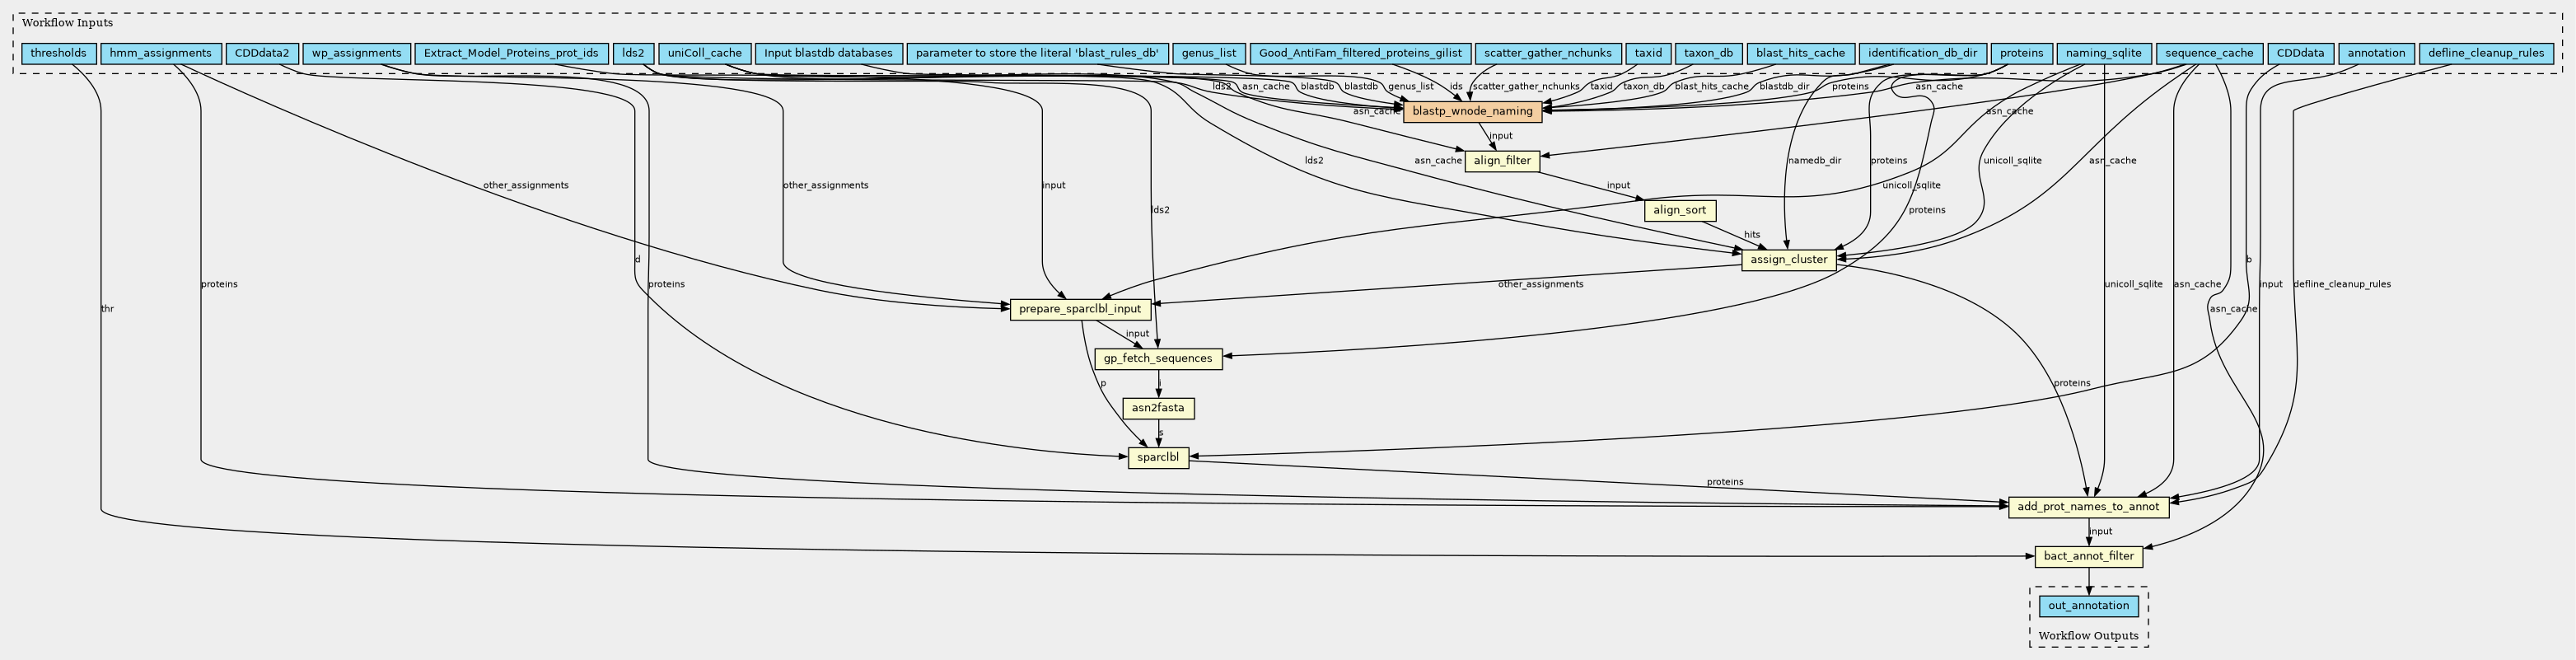
Task: Select the assign_cluster step node
Action: tap(1789, 260)
